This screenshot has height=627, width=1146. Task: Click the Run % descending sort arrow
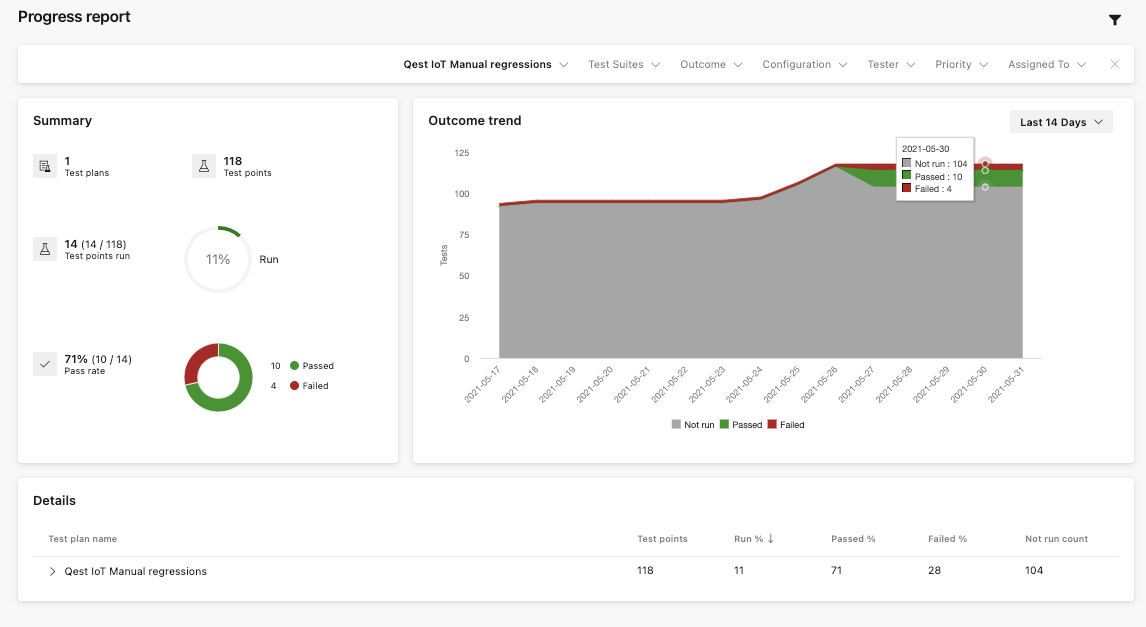tap(770, 539)
